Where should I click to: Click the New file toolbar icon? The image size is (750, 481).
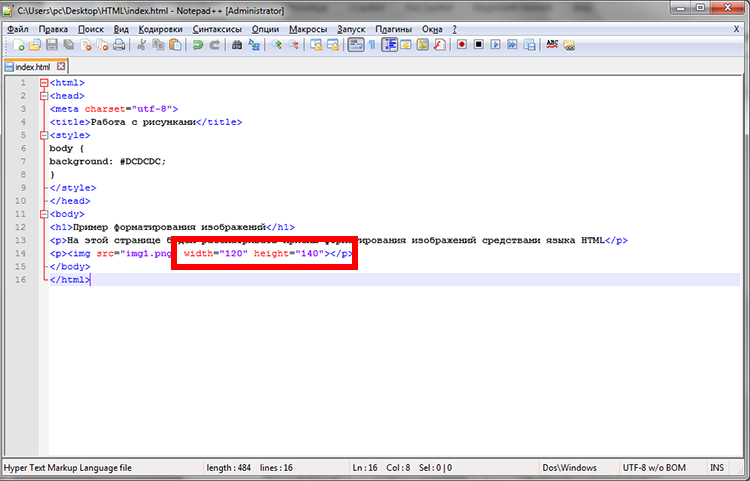coord(18,45)
